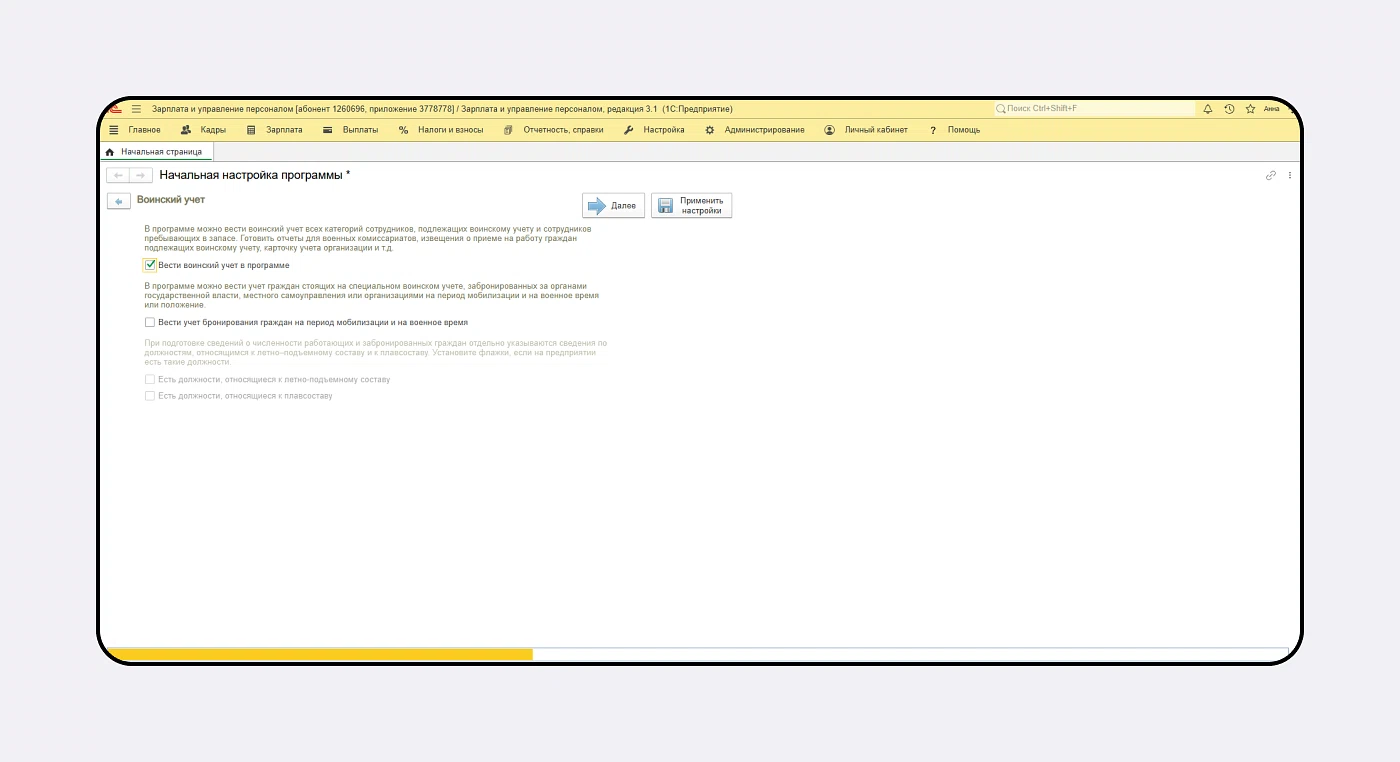Click the favorites star icon
1400x762 pixels.
click(1250, 109)
